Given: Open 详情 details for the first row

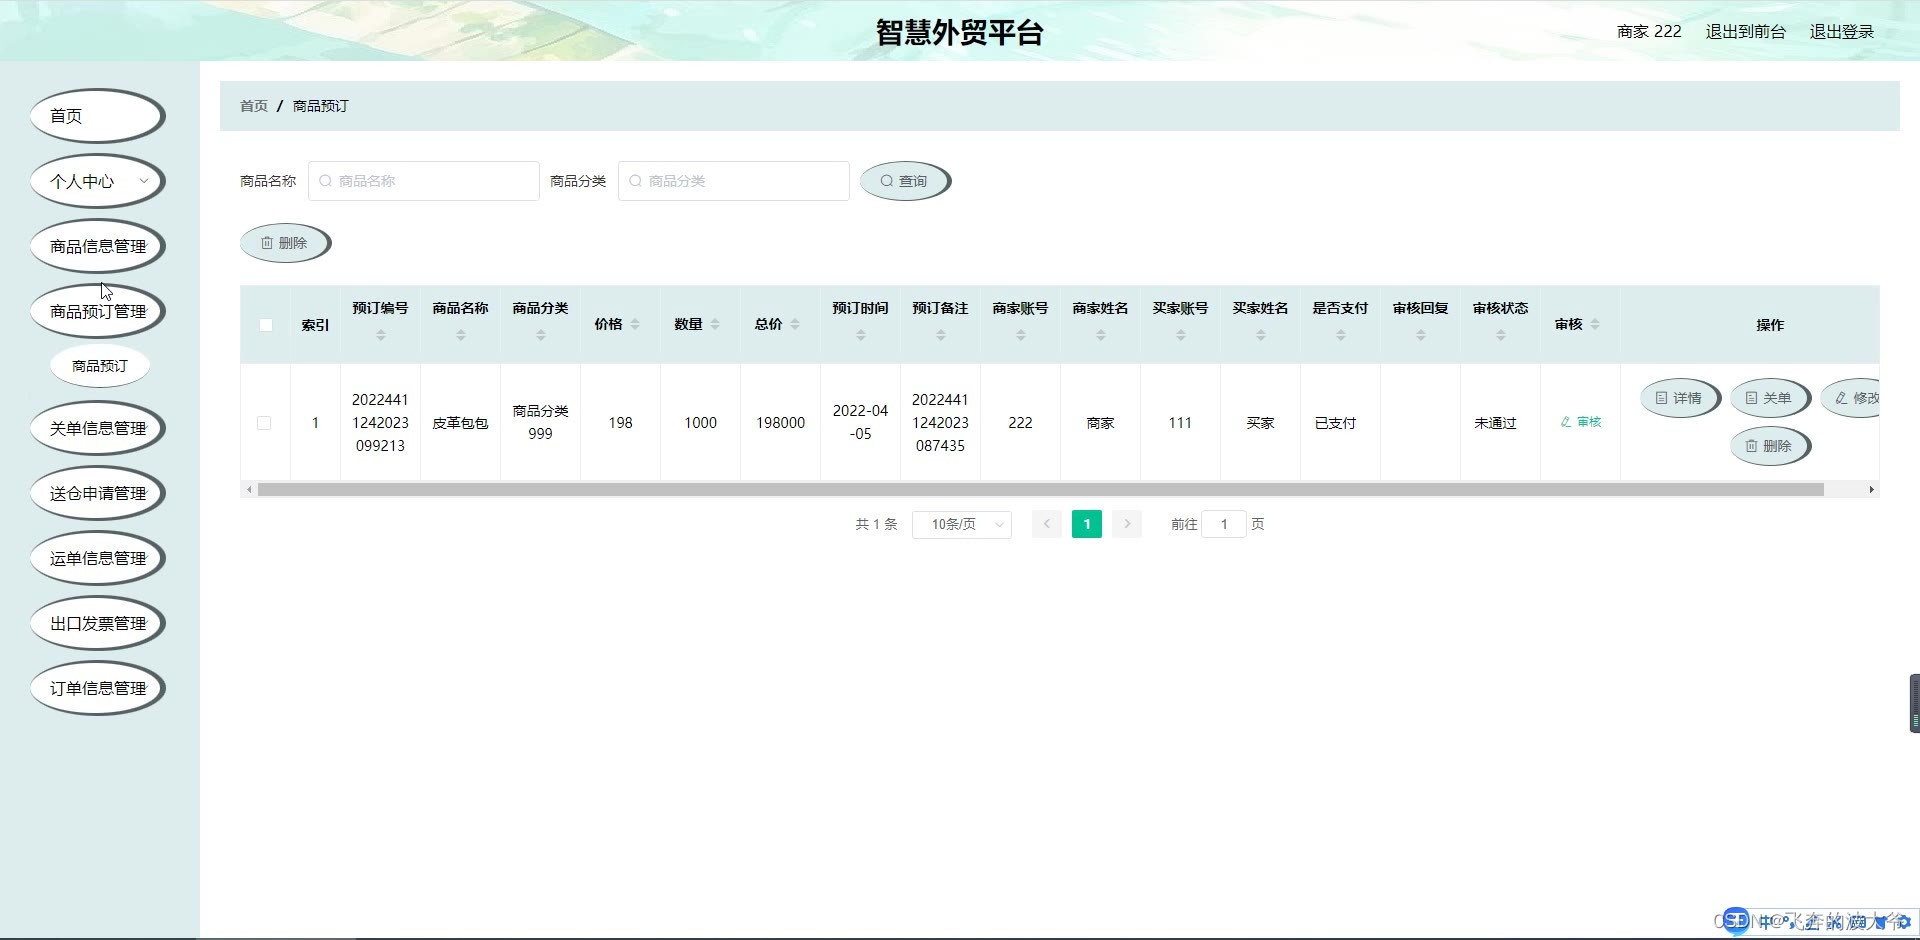Looking at the screenshot, I should pyautogui.click(x=1678, y=398).
